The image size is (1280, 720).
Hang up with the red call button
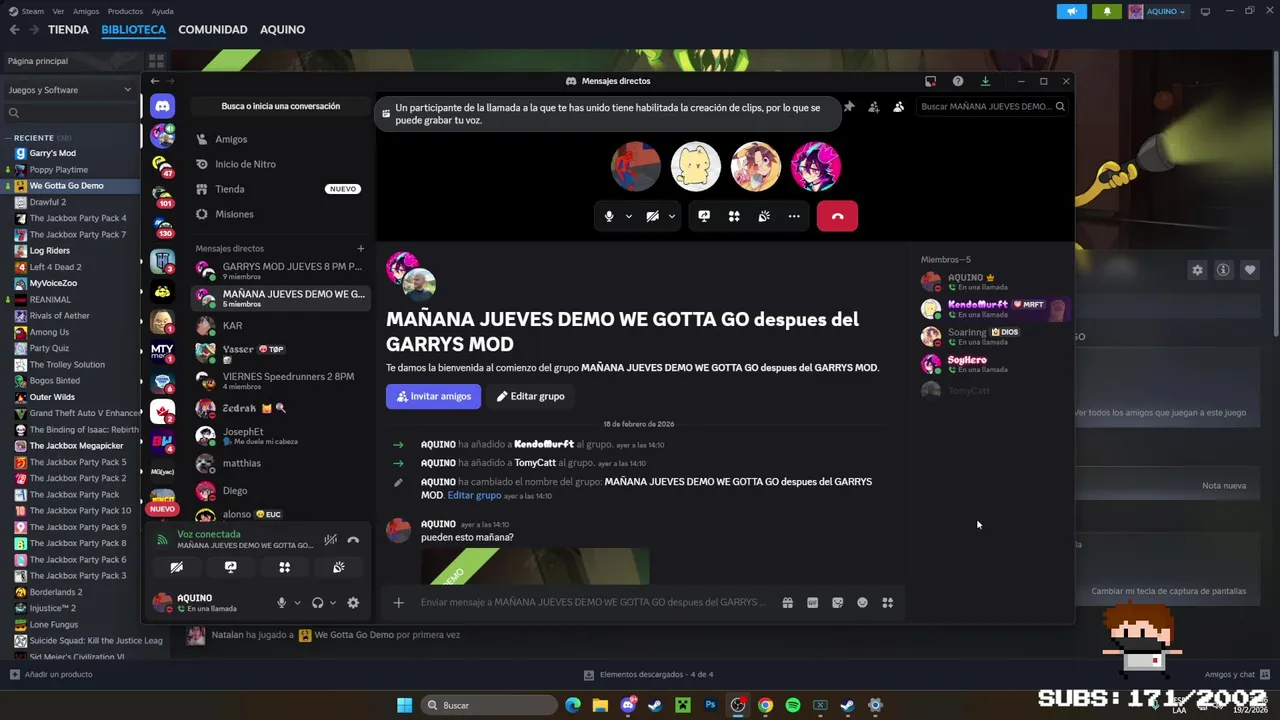click(x=837, y=216)
